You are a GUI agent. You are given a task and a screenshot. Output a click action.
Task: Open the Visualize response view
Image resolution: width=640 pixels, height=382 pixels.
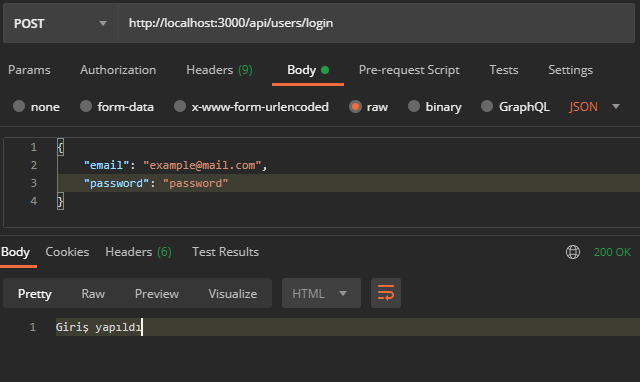[x=233, y=293]
